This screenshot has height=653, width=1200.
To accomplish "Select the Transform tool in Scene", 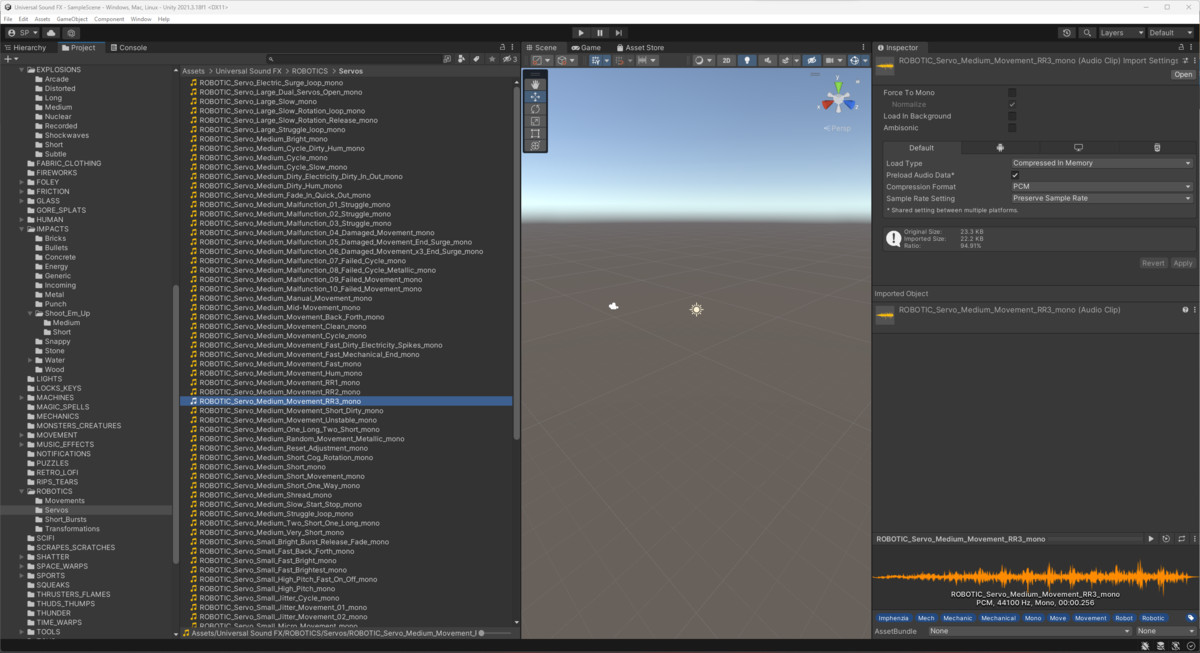I will (x=536, y=146).
